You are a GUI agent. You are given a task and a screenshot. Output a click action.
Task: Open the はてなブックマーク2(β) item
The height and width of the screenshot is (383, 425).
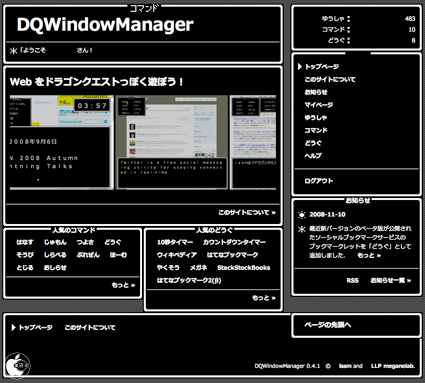click(x=189, y=280)
